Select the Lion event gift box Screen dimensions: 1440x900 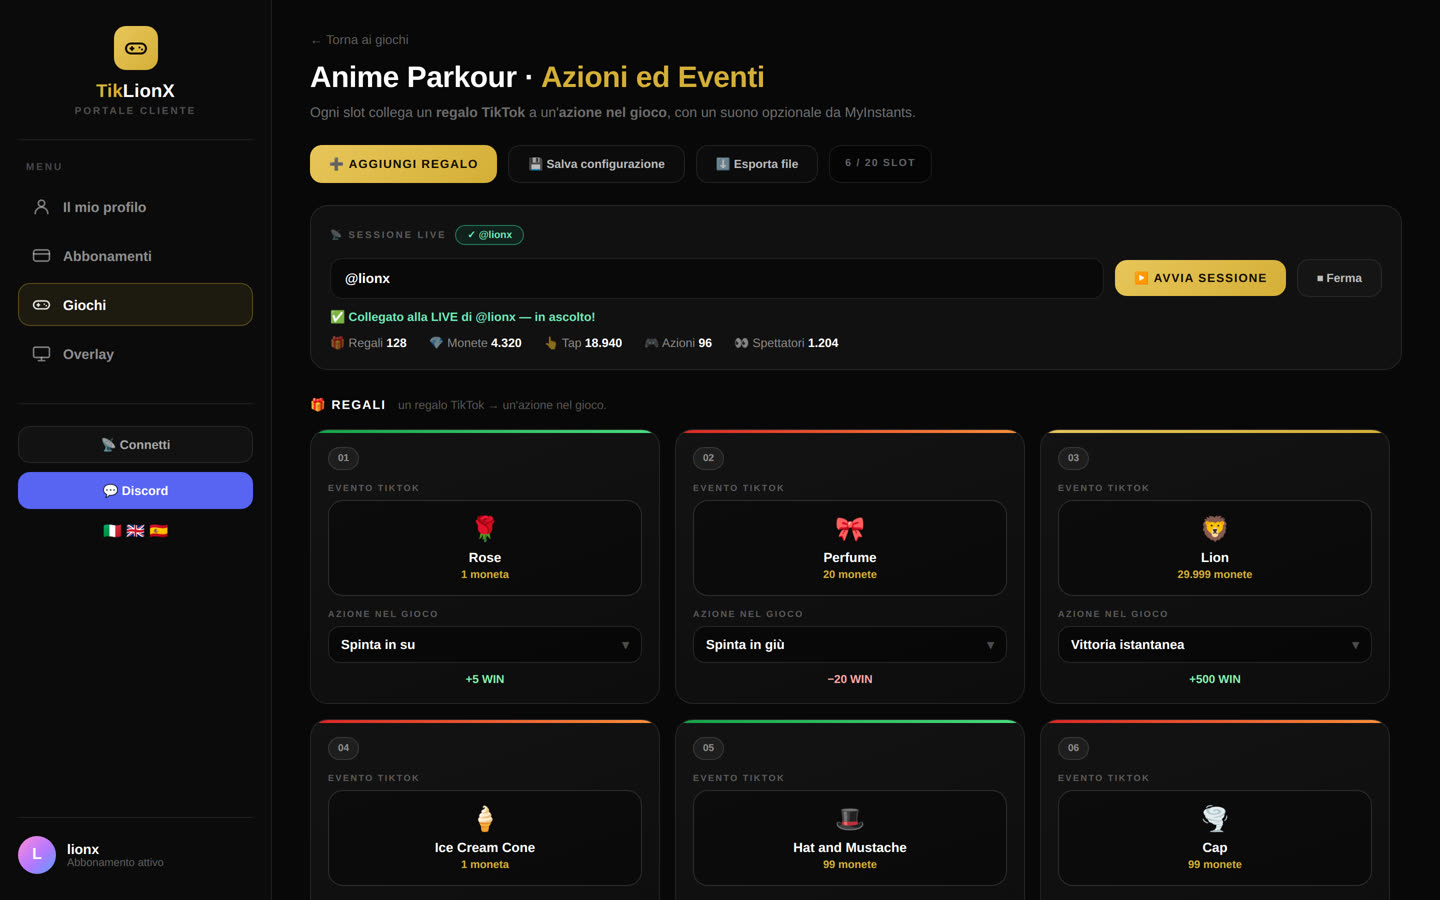click(1215, 548)
